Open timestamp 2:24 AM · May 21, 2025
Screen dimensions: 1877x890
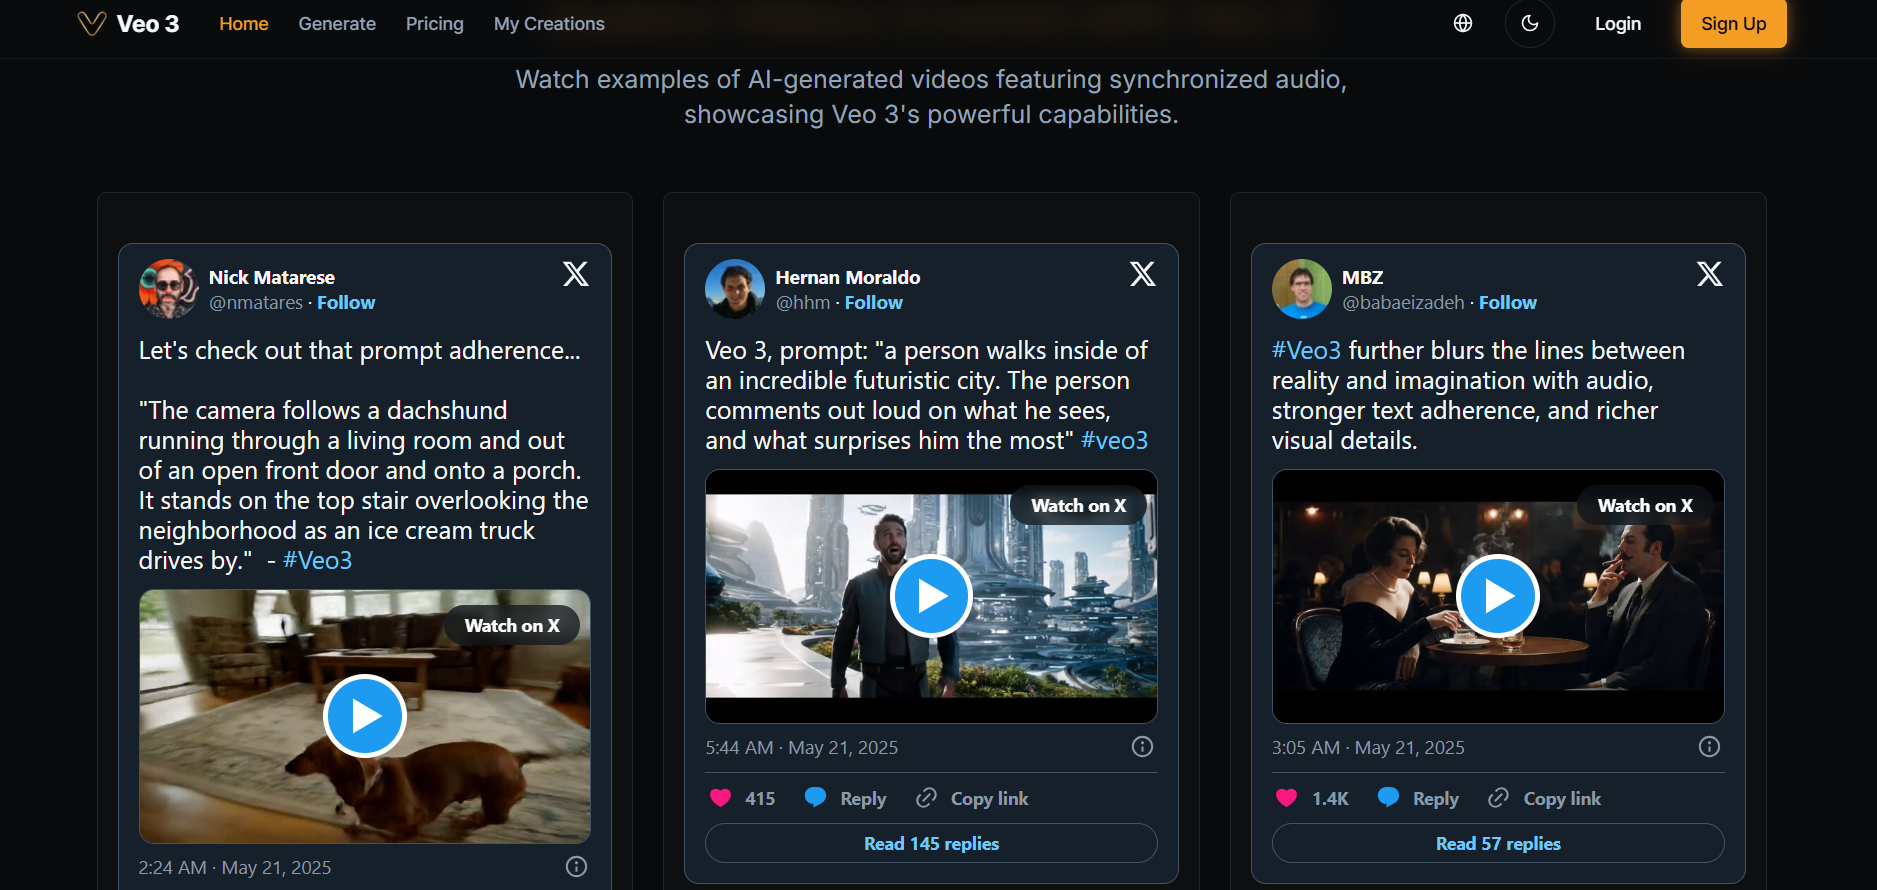[x=235, y=867]
